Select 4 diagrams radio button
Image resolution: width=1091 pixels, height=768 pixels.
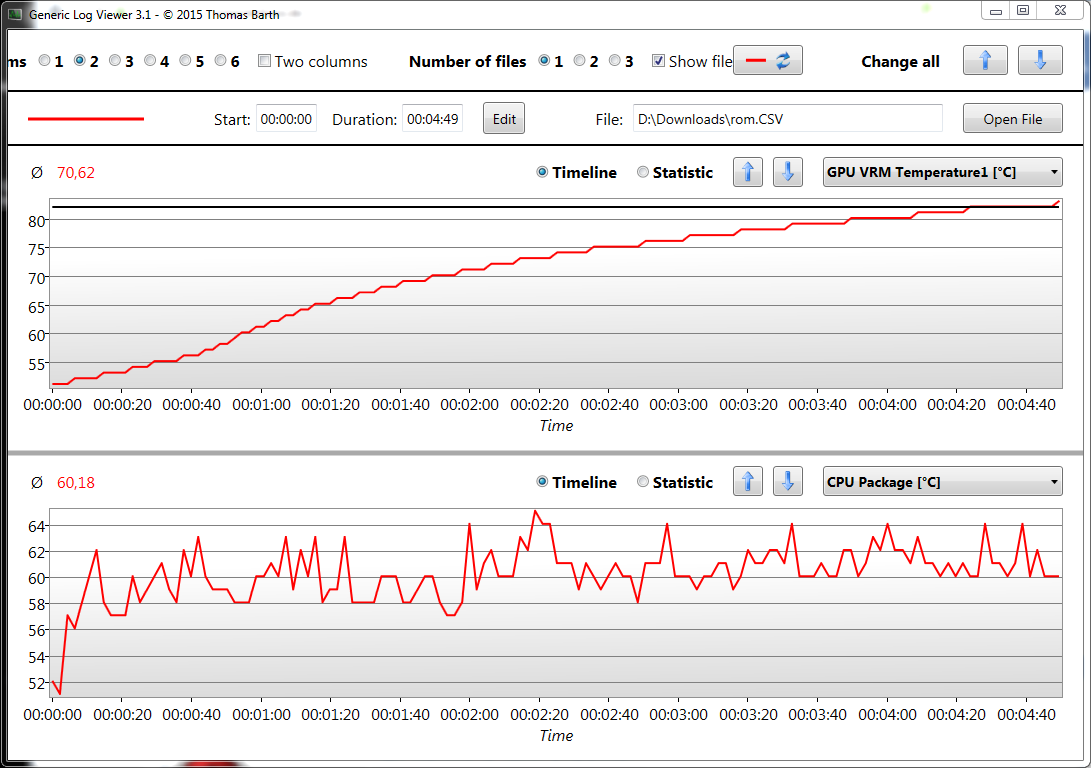[x=150, y=61]
